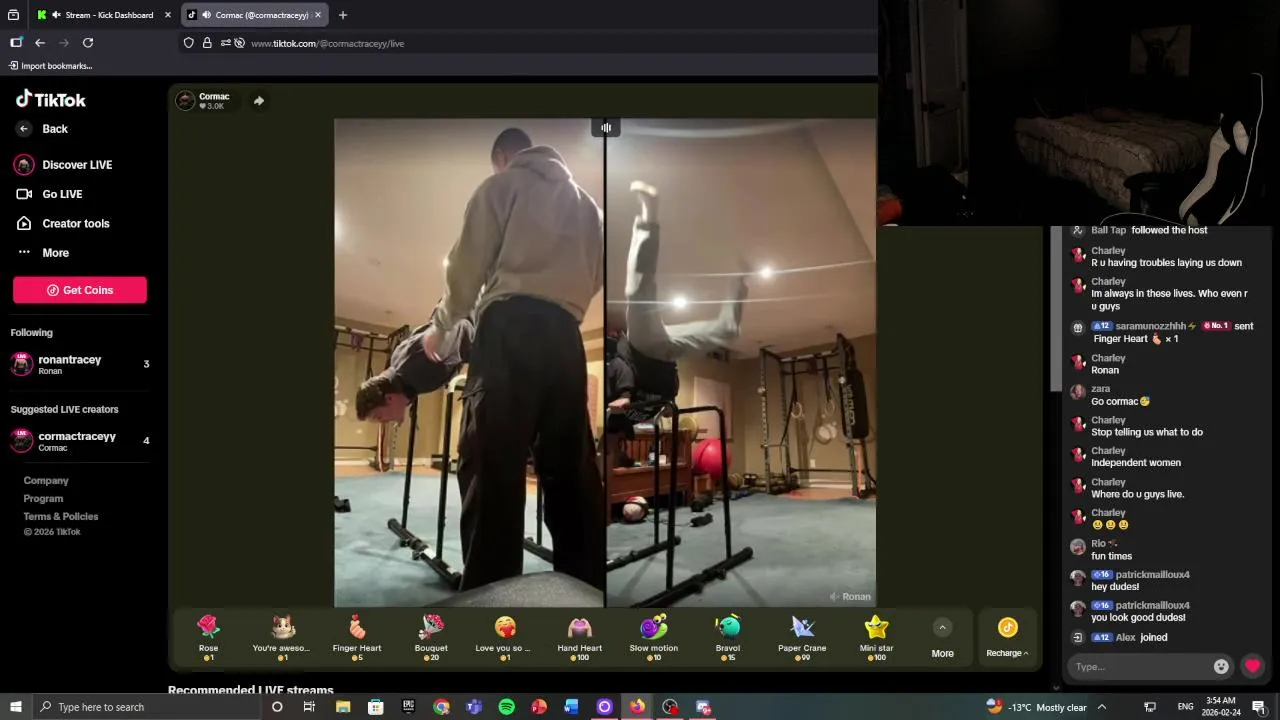
Task: Close the Kick Dashboard tab
Action: [x=167, y=15]
